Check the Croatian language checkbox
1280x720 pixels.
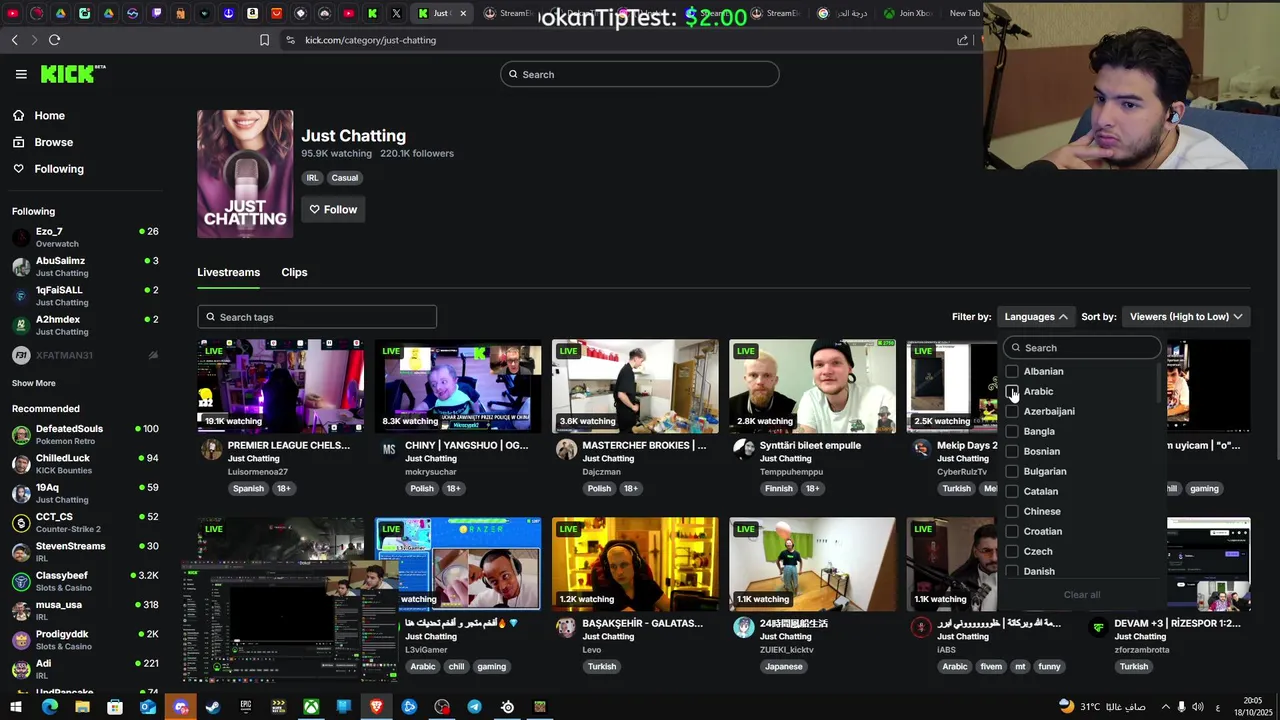coord(1012,531)
